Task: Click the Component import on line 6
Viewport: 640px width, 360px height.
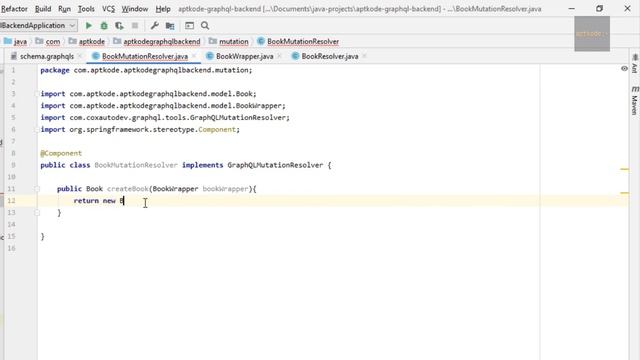Action: click(x=140, y=129)
